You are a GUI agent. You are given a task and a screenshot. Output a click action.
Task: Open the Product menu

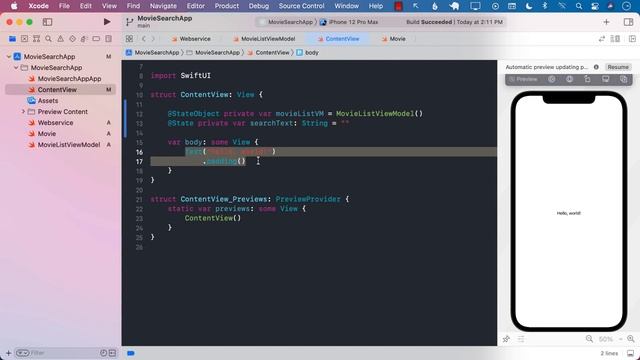[227, 6]
